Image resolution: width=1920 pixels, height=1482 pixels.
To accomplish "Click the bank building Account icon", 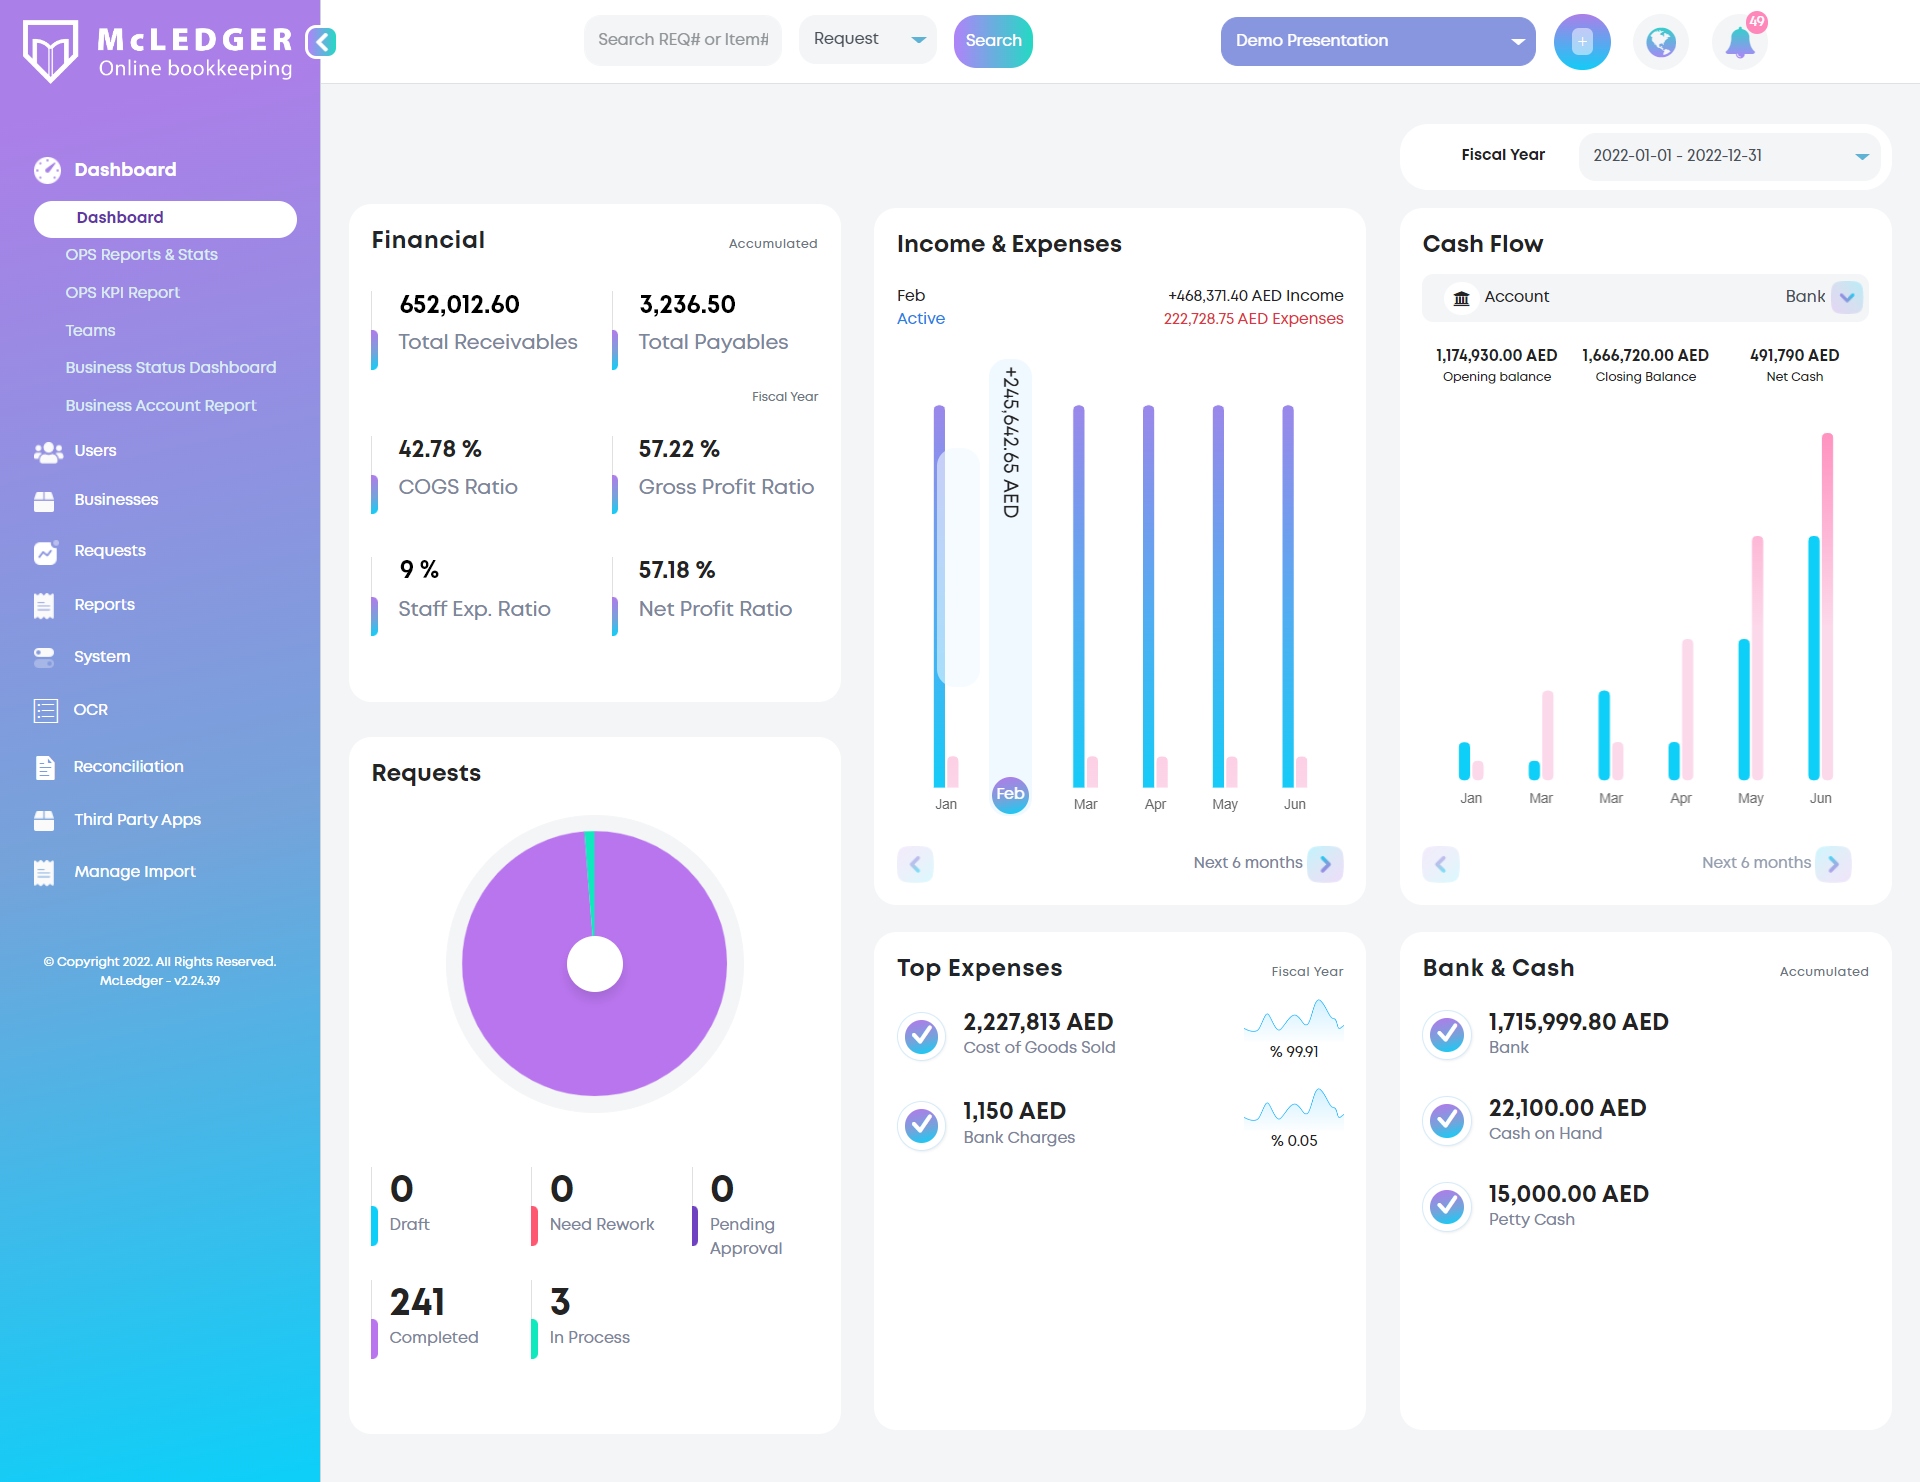I will [x=1461, y=298].
